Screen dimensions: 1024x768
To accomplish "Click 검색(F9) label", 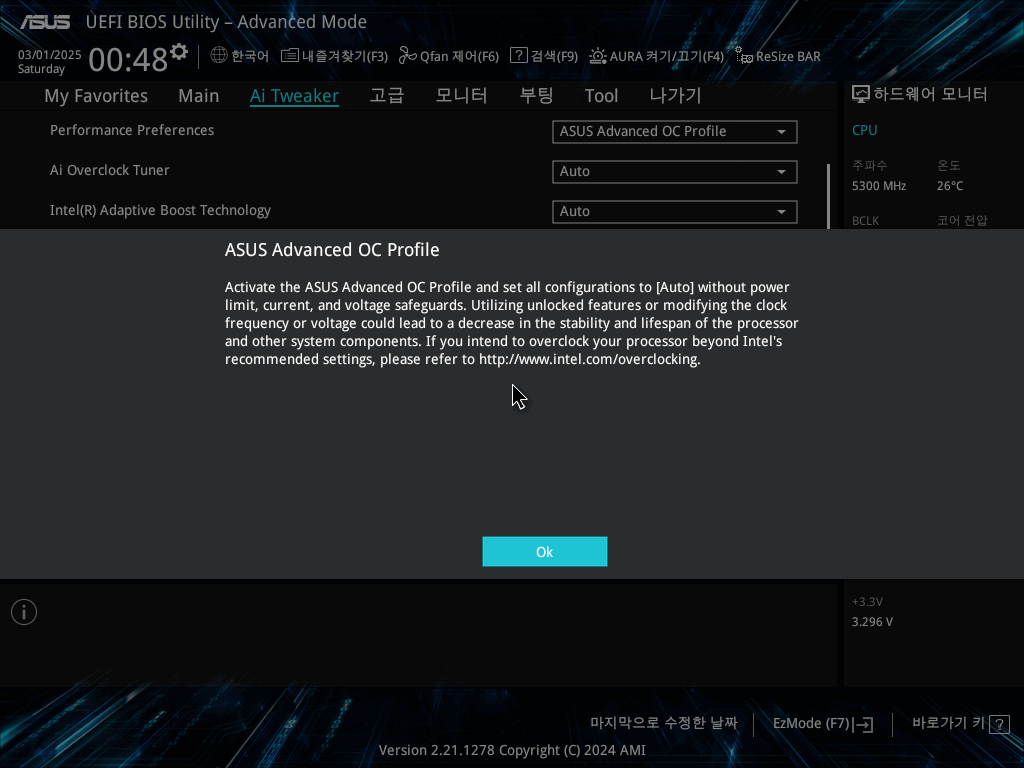I will coord(554,56).
